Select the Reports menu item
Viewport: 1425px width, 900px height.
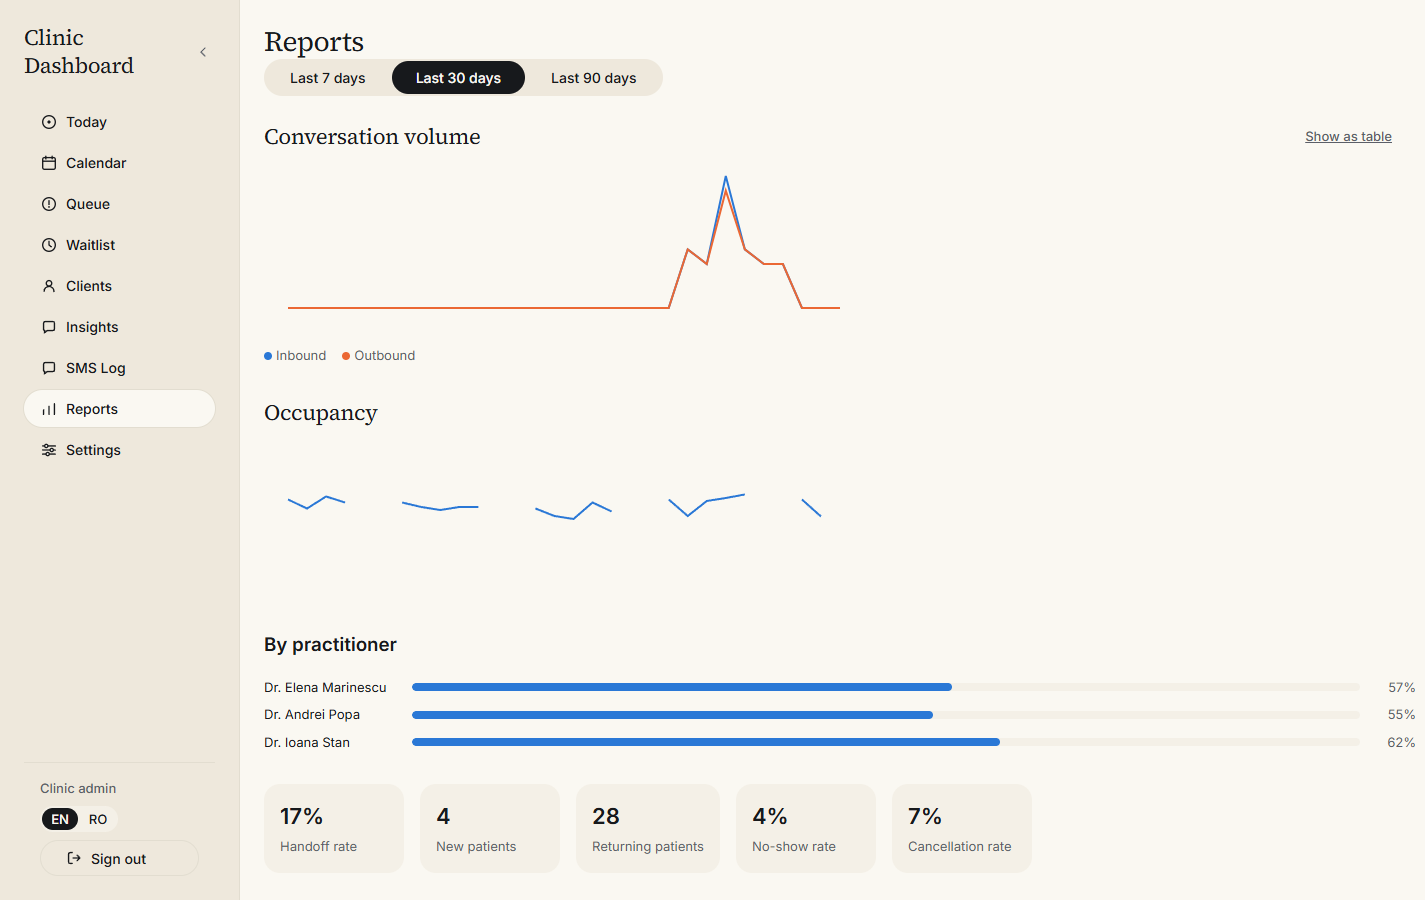119,409
